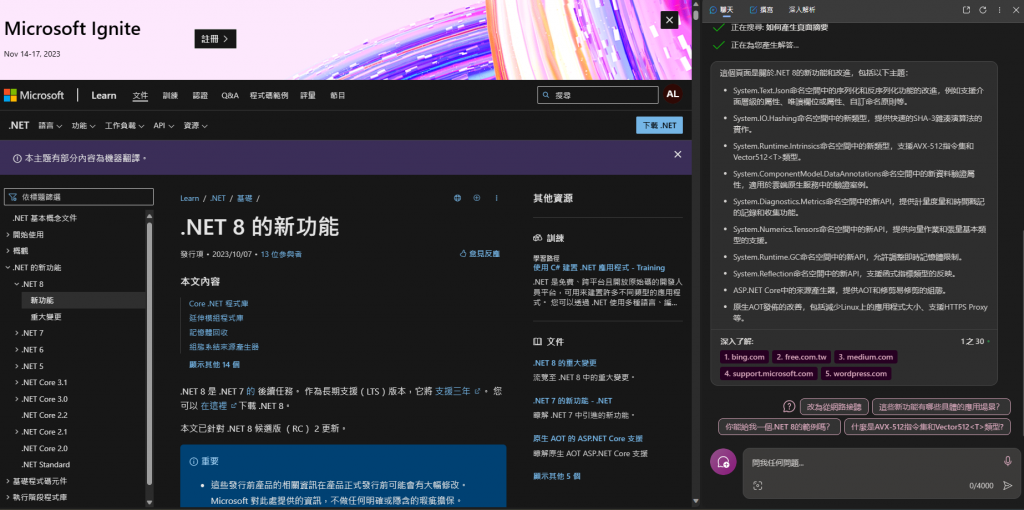Image resolution: width=1024 pixels, height=510 pixels.
Task: Open the 3. medium.com source link
Action: click(865, 357)
